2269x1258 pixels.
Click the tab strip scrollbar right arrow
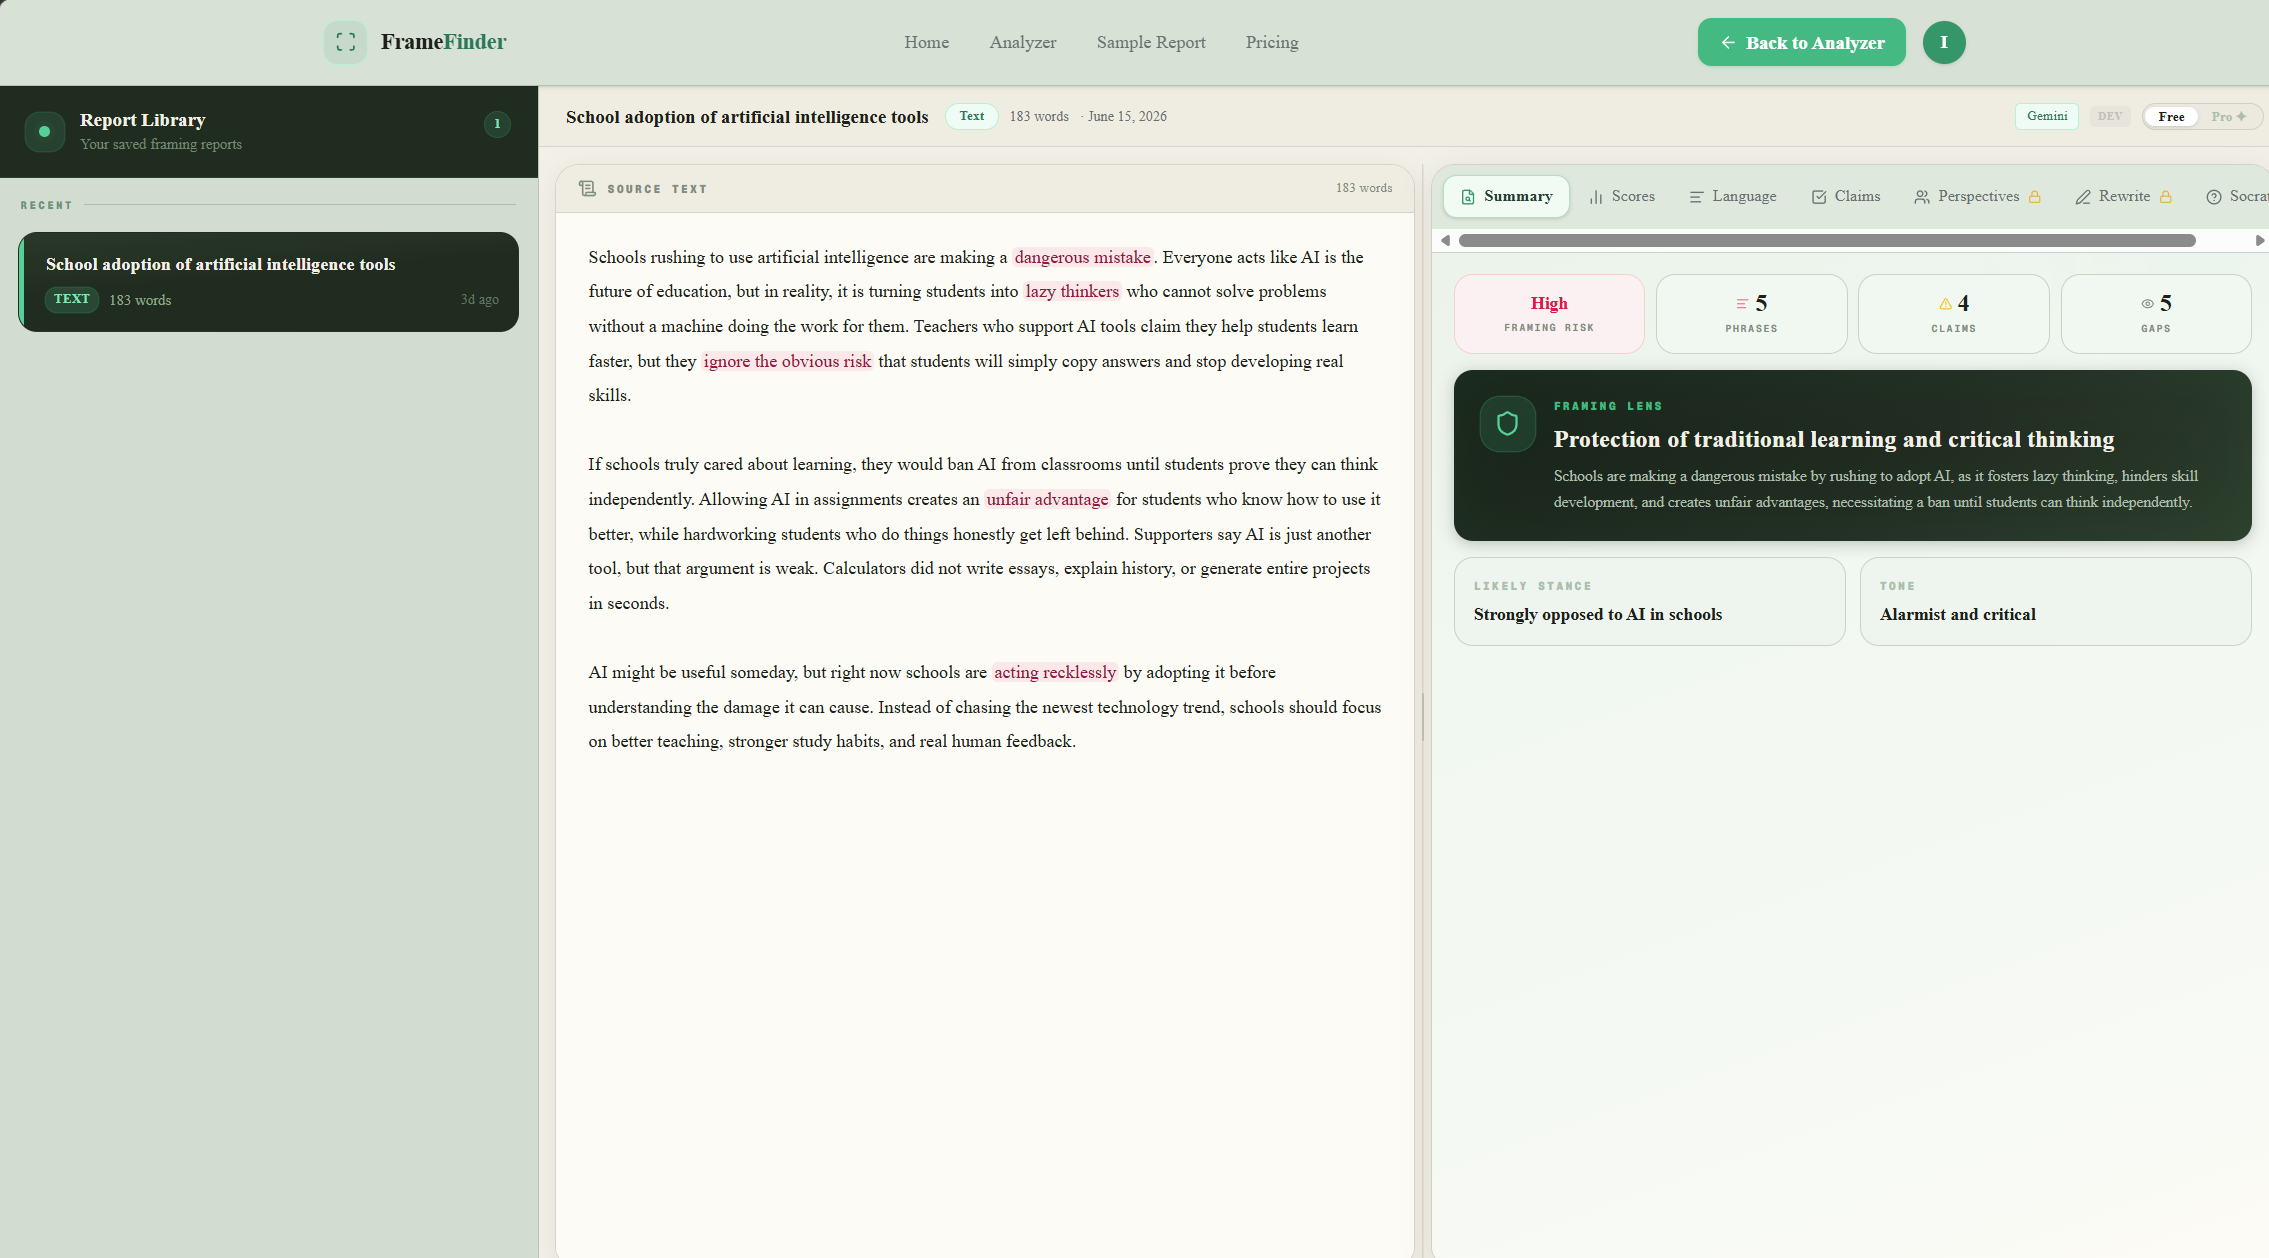[2259, 240]
